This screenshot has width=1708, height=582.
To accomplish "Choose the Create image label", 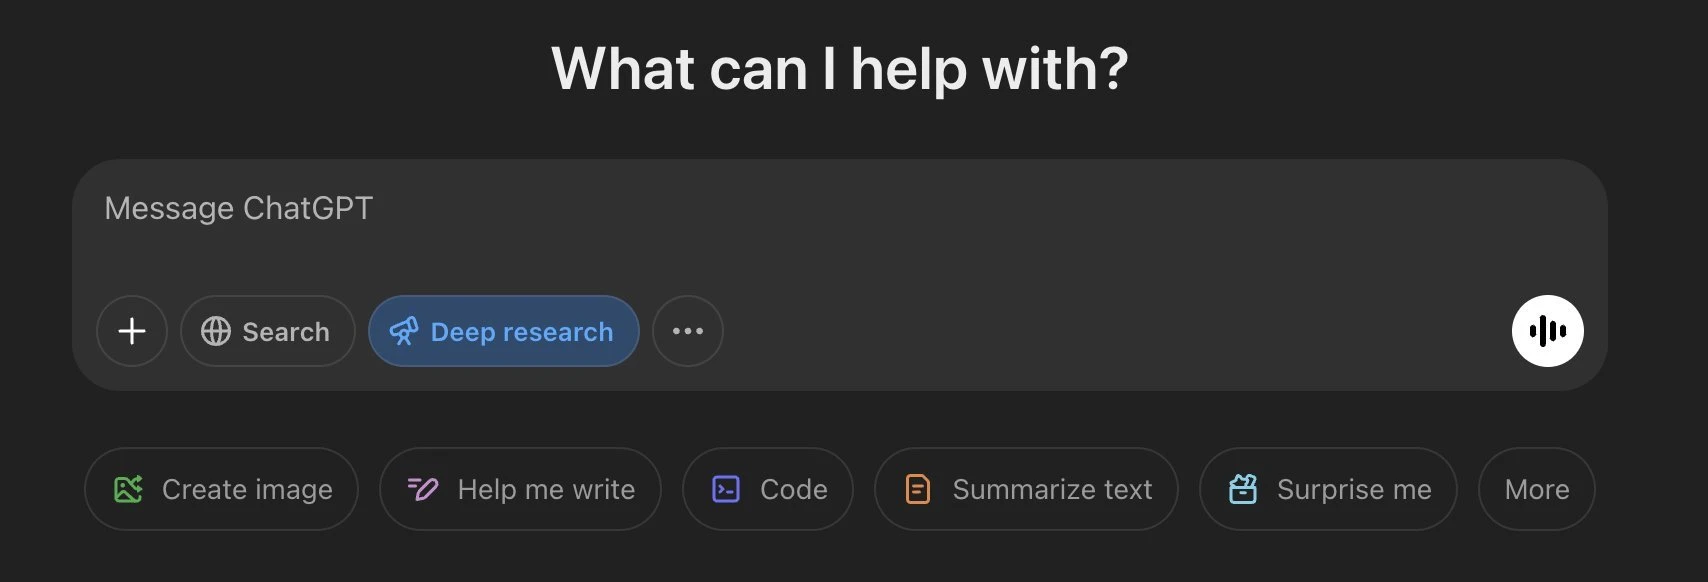I will 247,489.
